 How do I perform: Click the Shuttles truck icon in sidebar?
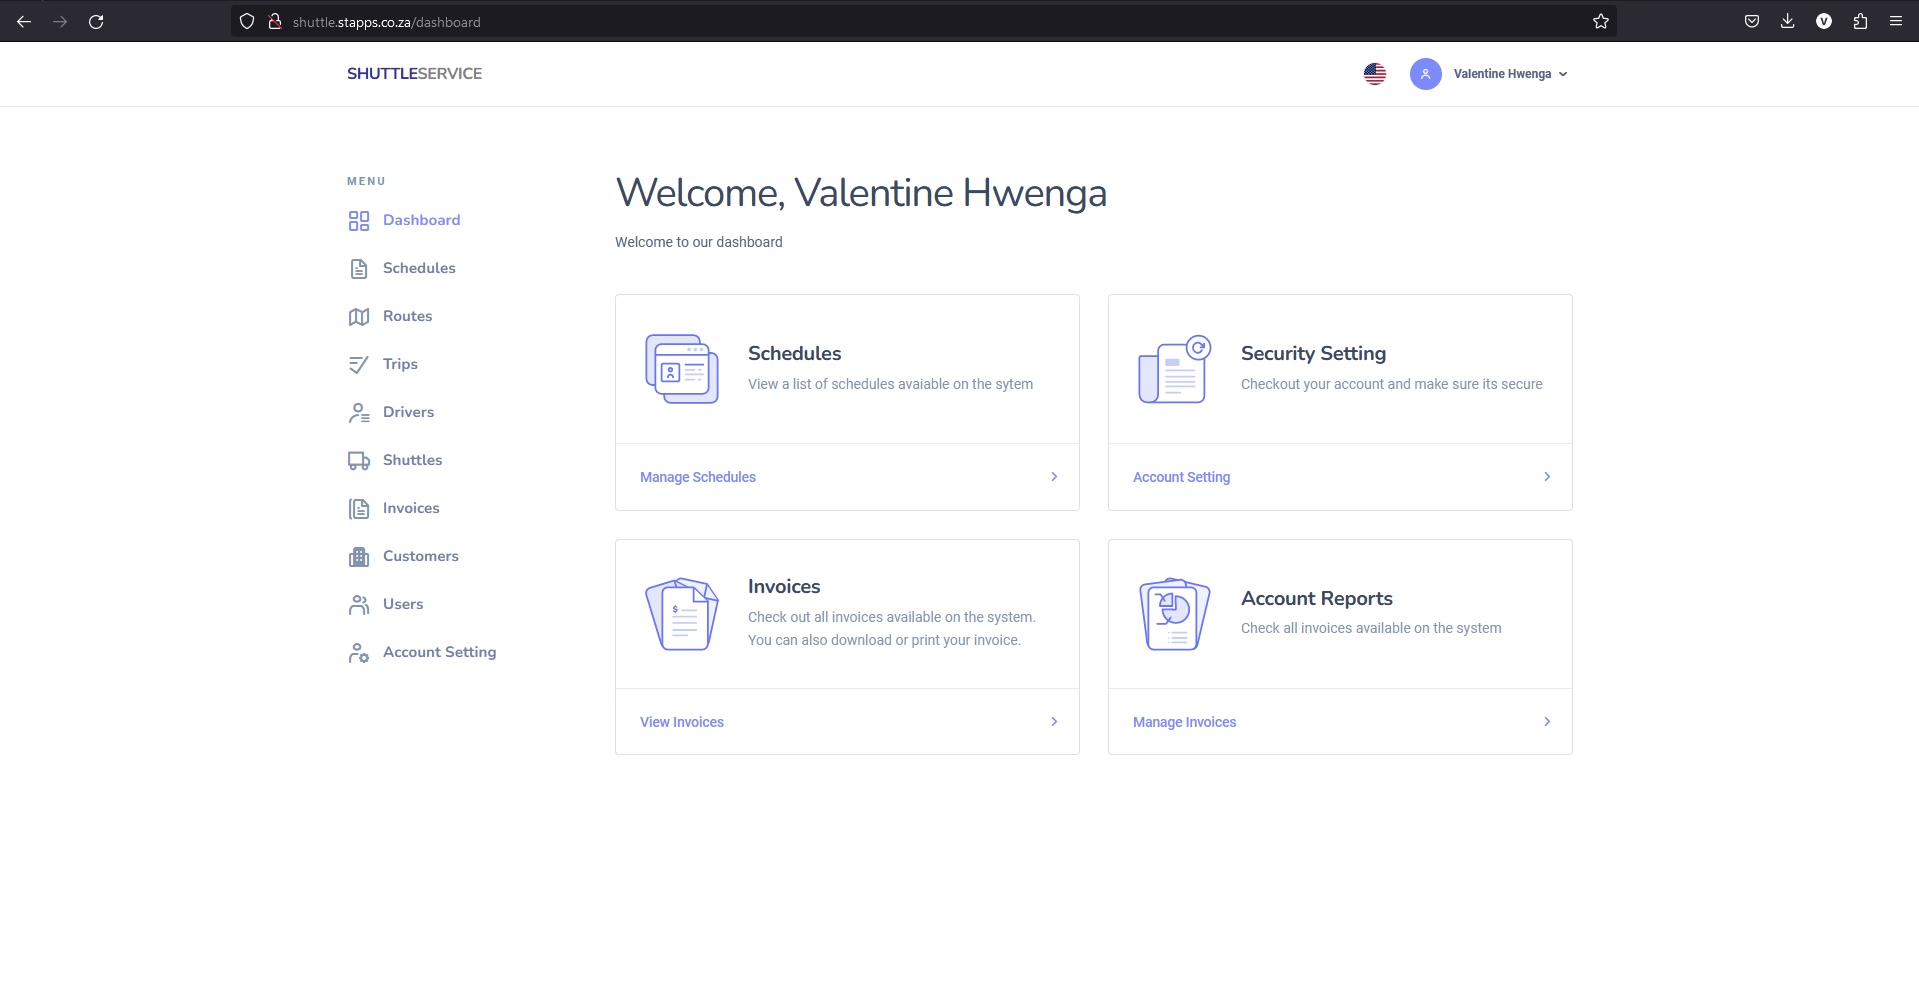pos(359,461)
